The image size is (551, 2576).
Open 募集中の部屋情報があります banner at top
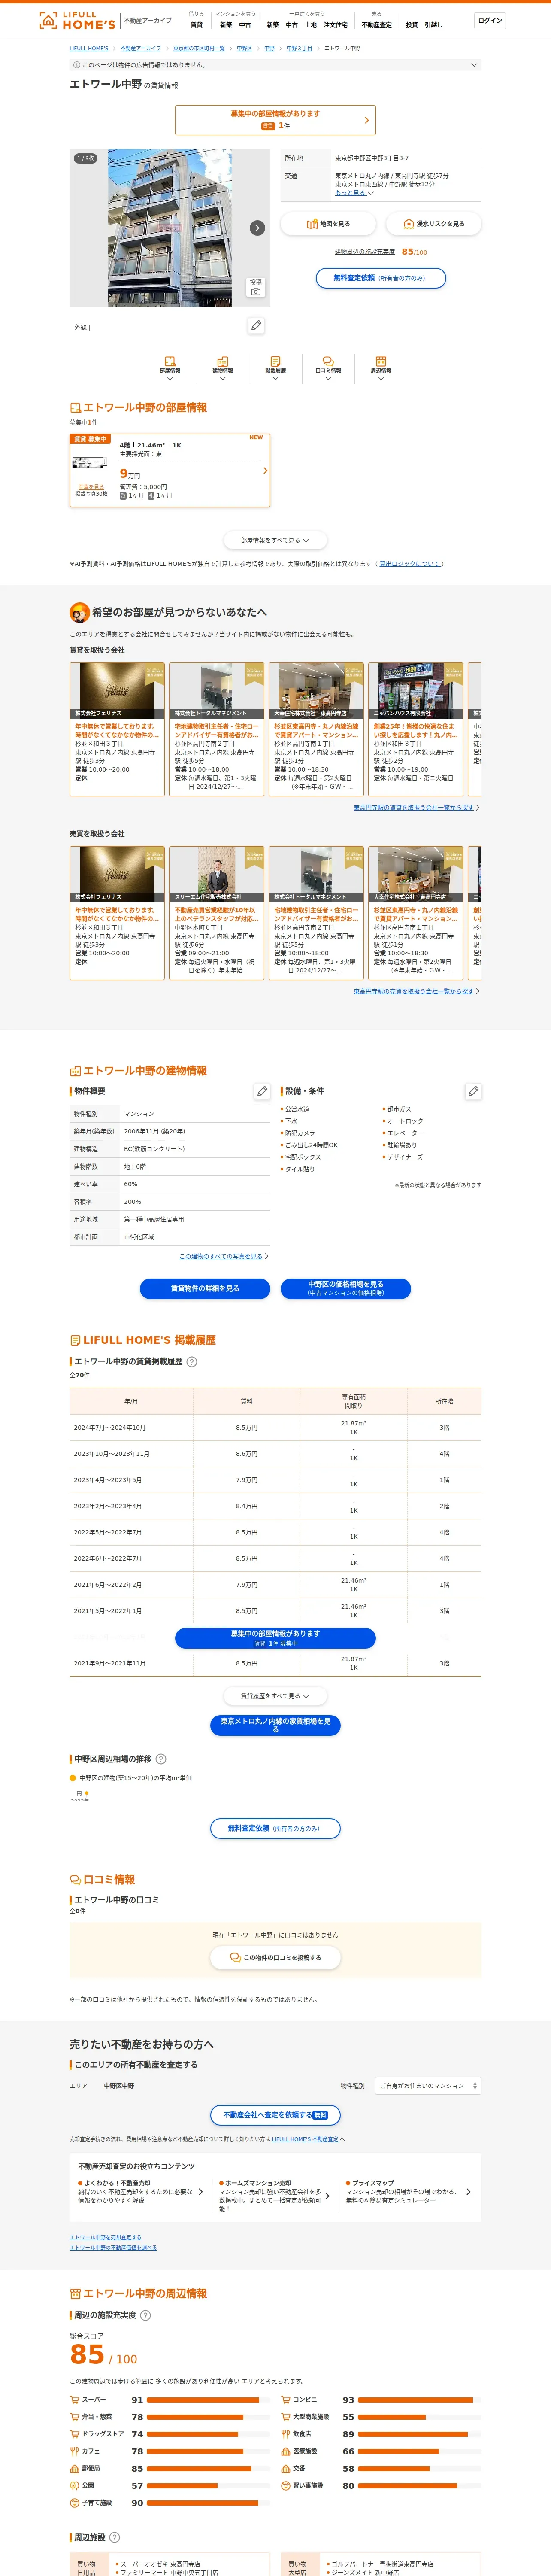275,120
